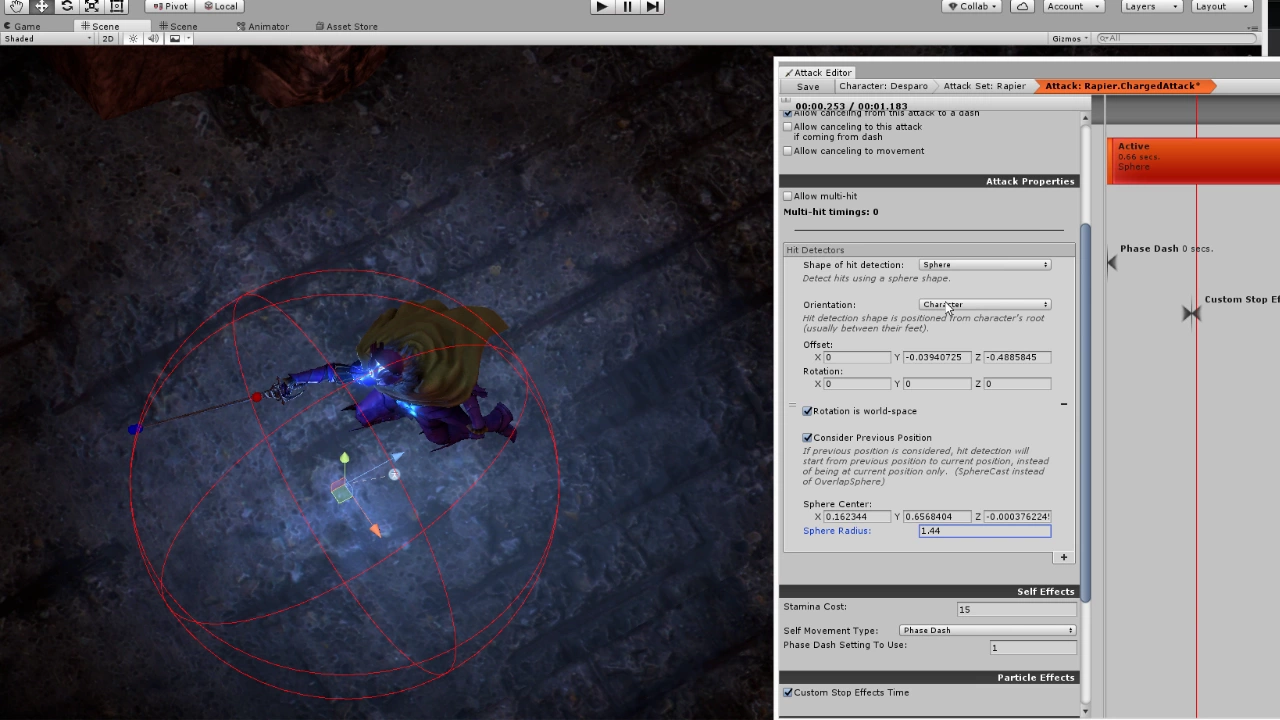This screenshot has width=1280, height=720.
Task: Edit Sphere Center X field
Action: click(x=857, y=517)
